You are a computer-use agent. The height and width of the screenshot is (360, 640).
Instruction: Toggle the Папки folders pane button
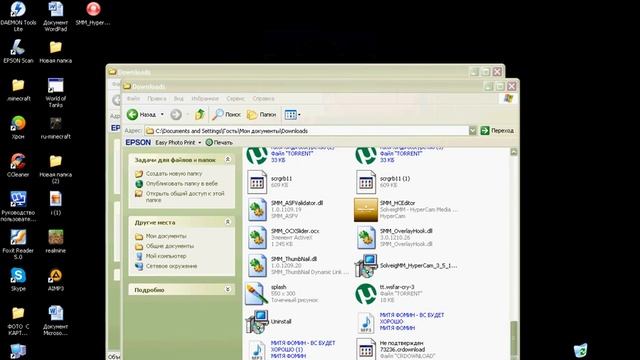[x=262, y=115]
